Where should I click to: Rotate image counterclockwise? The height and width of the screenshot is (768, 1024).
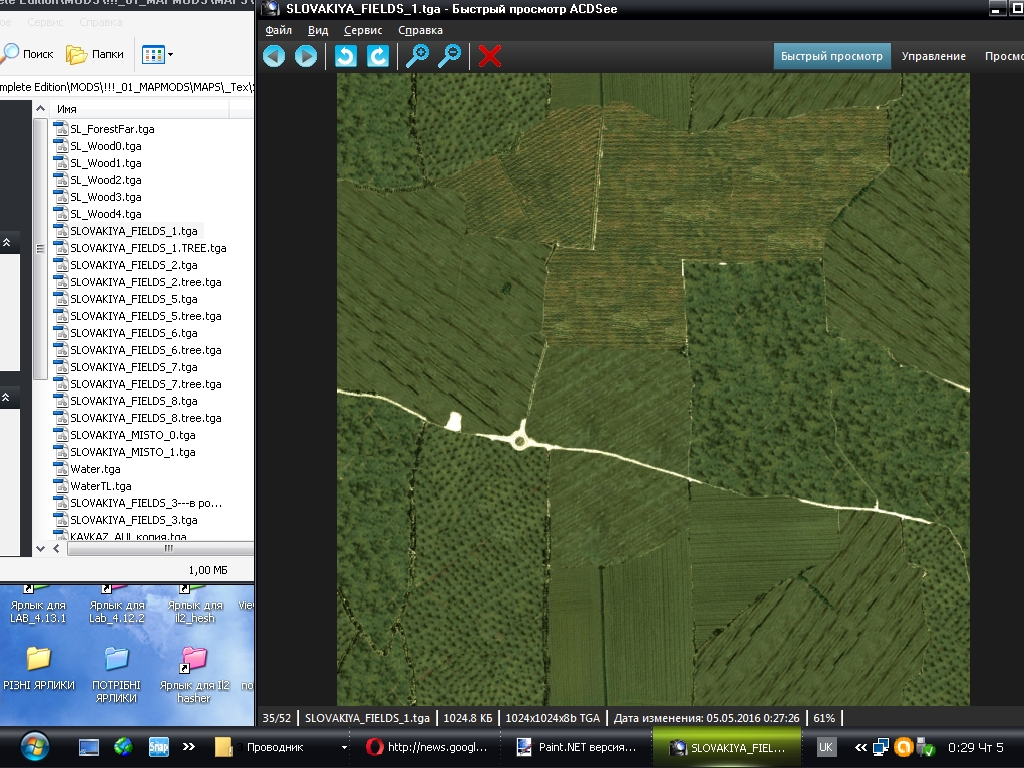tap(345, 56)
